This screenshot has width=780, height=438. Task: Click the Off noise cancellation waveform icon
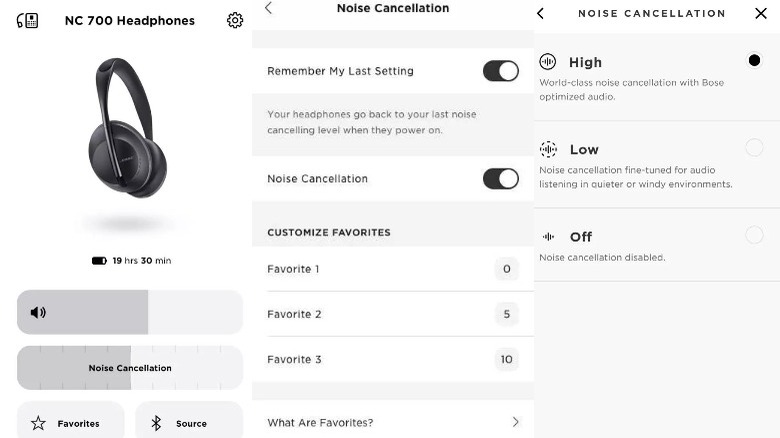(548, 237)
